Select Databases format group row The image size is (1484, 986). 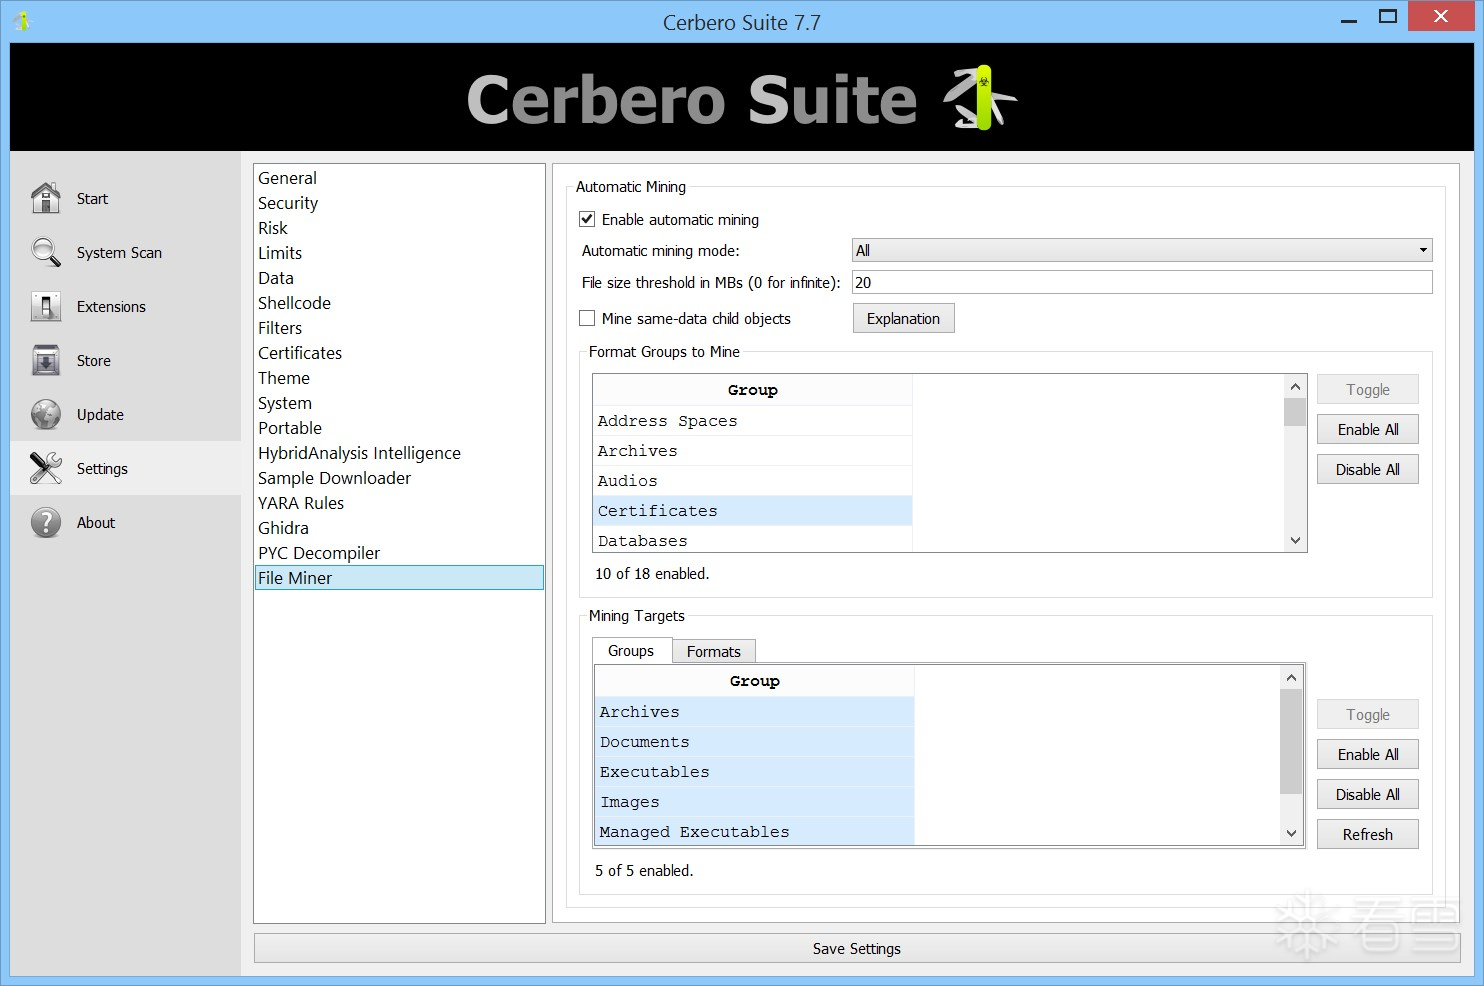point(753,540)
